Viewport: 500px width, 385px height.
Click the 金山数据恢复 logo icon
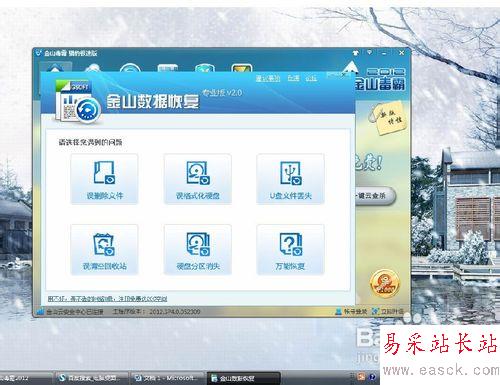pyautogui.click(x=78, y=102)
